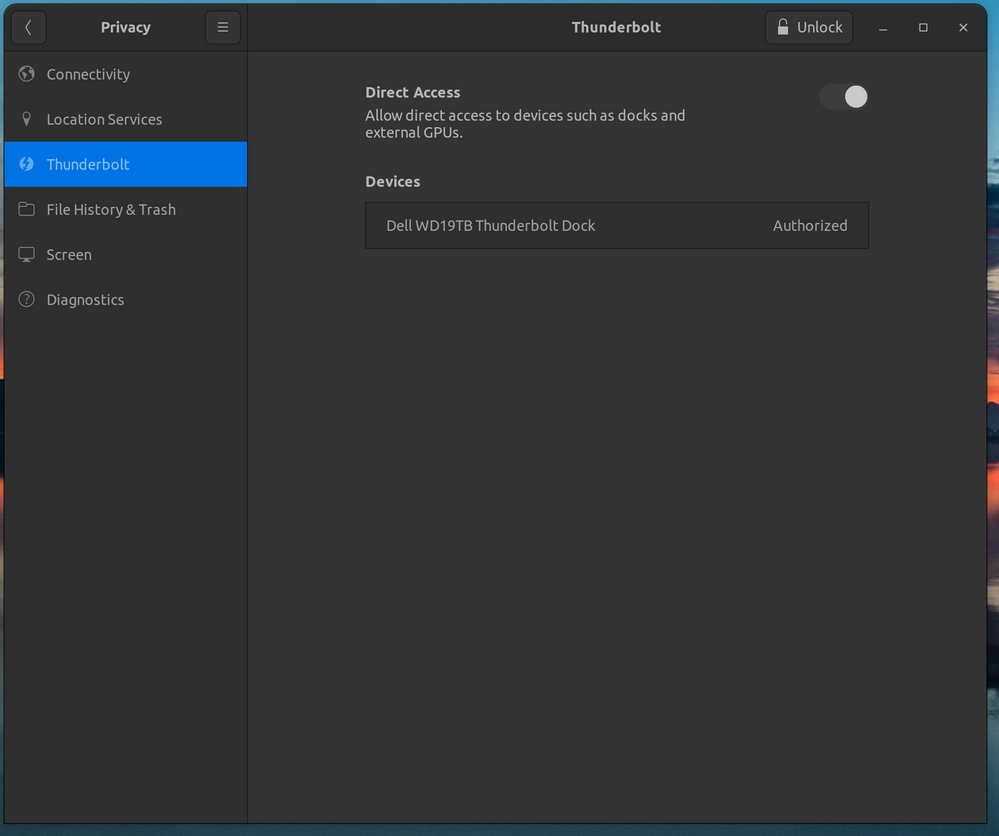999x836 pixels.
Task: Click the Direct Access slider handle
Action: coord(855,97)
